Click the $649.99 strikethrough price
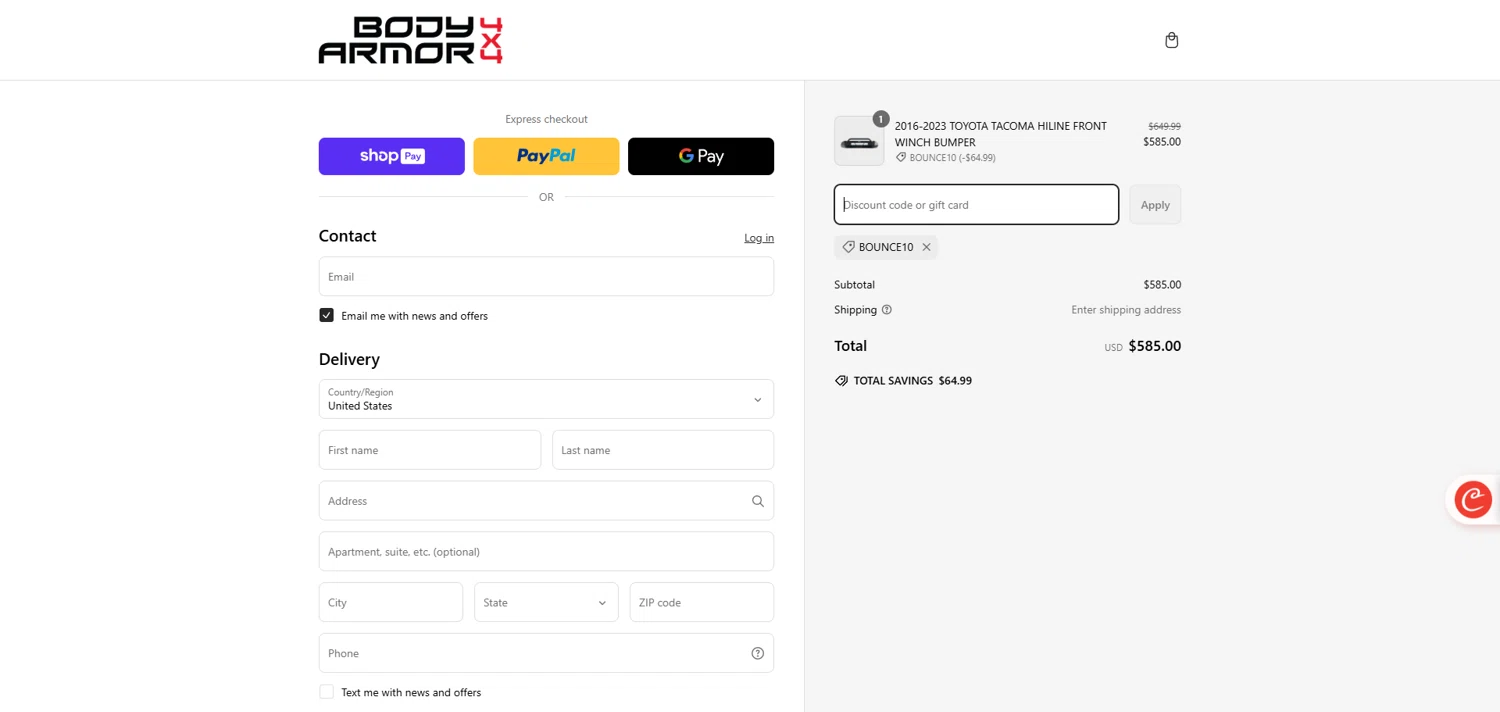The width and height of the screenshot is (1500, 712). (1164, 126)
